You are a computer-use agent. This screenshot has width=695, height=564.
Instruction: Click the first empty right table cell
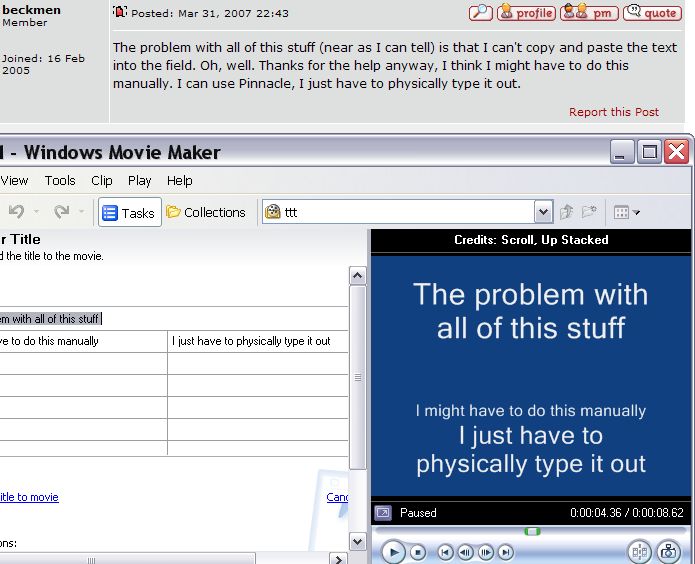258,364
